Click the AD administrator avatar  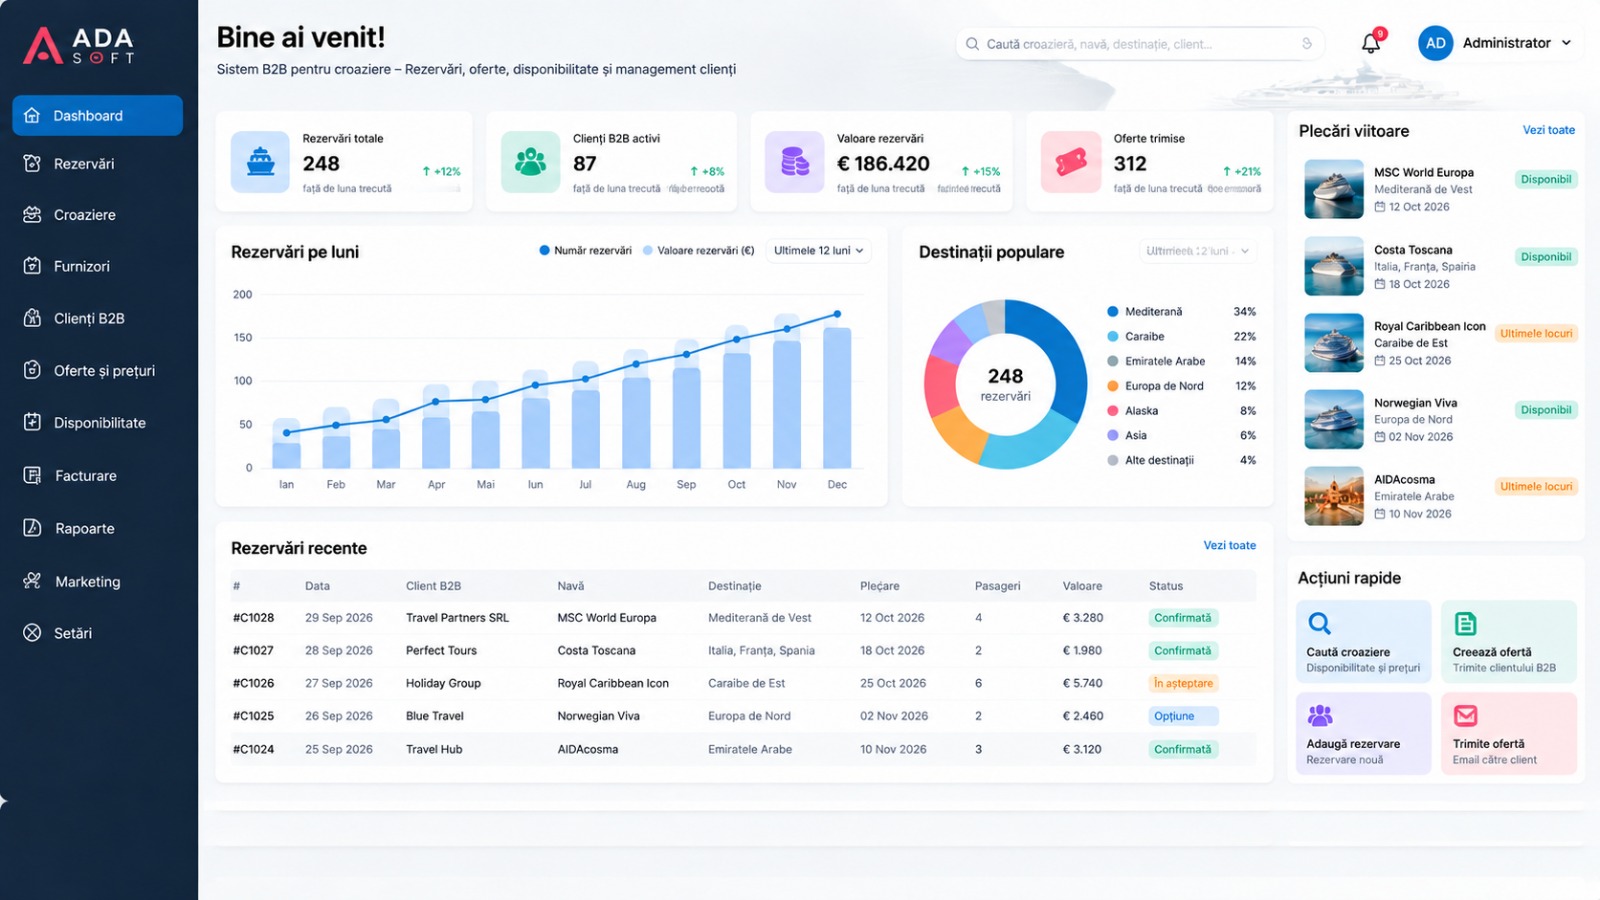pyautogui.click(x=1435, y=43)
